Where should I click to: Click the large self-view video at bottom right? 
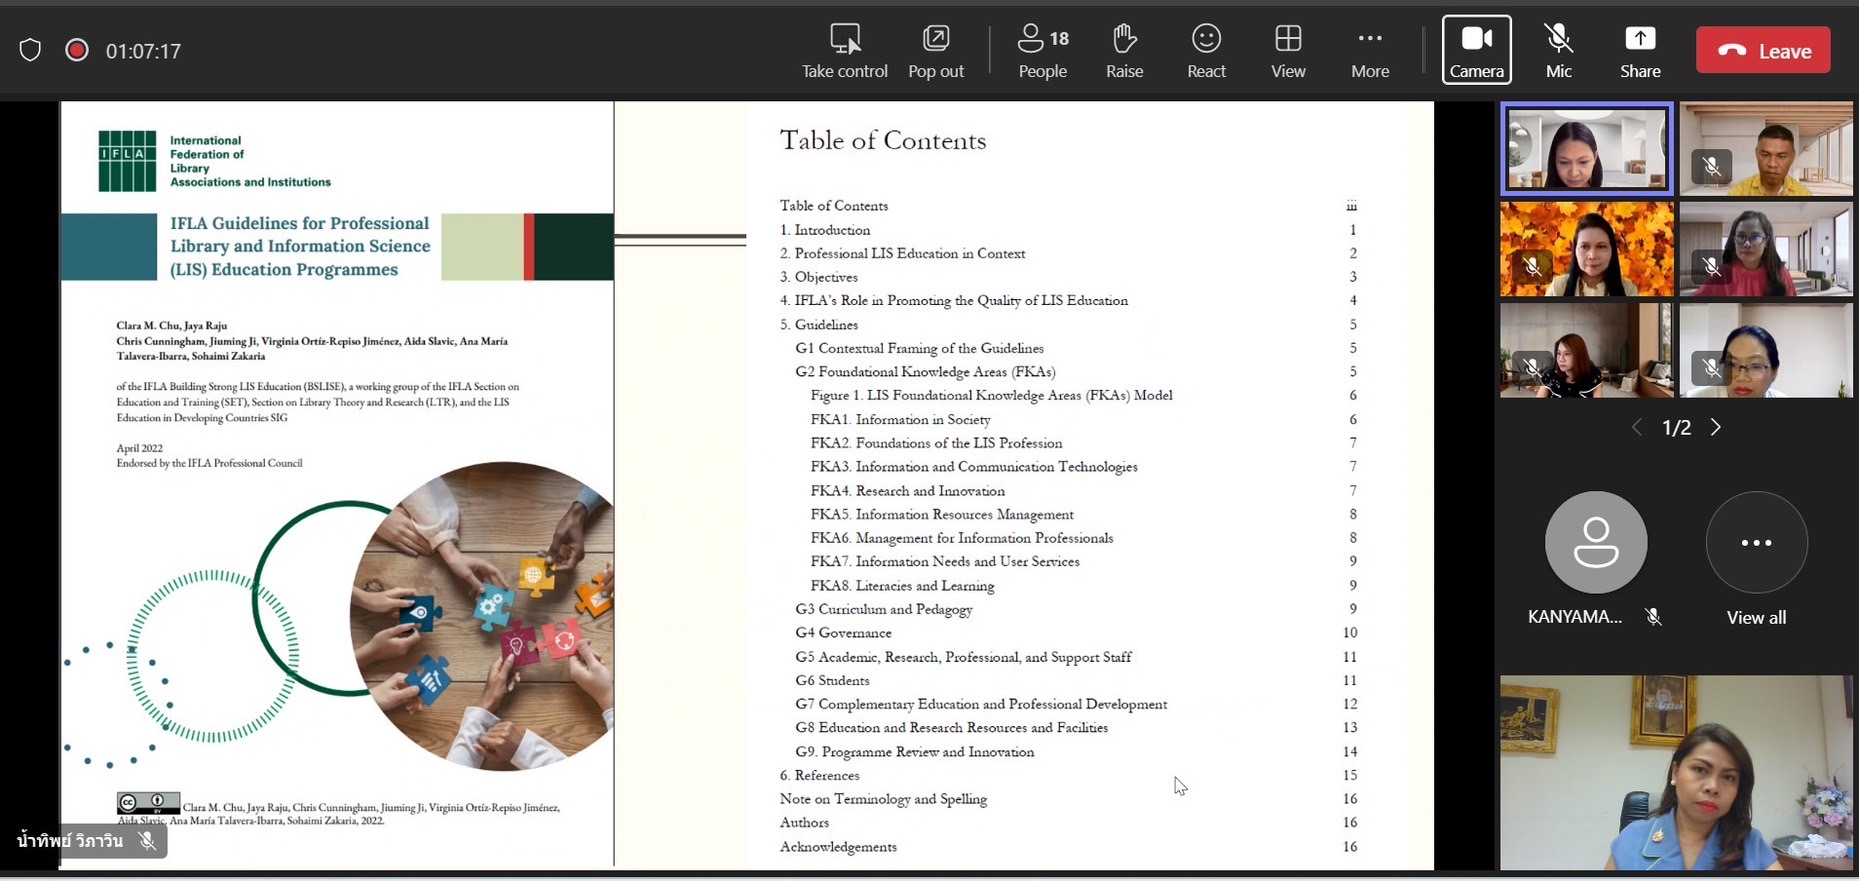pos(1676,772)
